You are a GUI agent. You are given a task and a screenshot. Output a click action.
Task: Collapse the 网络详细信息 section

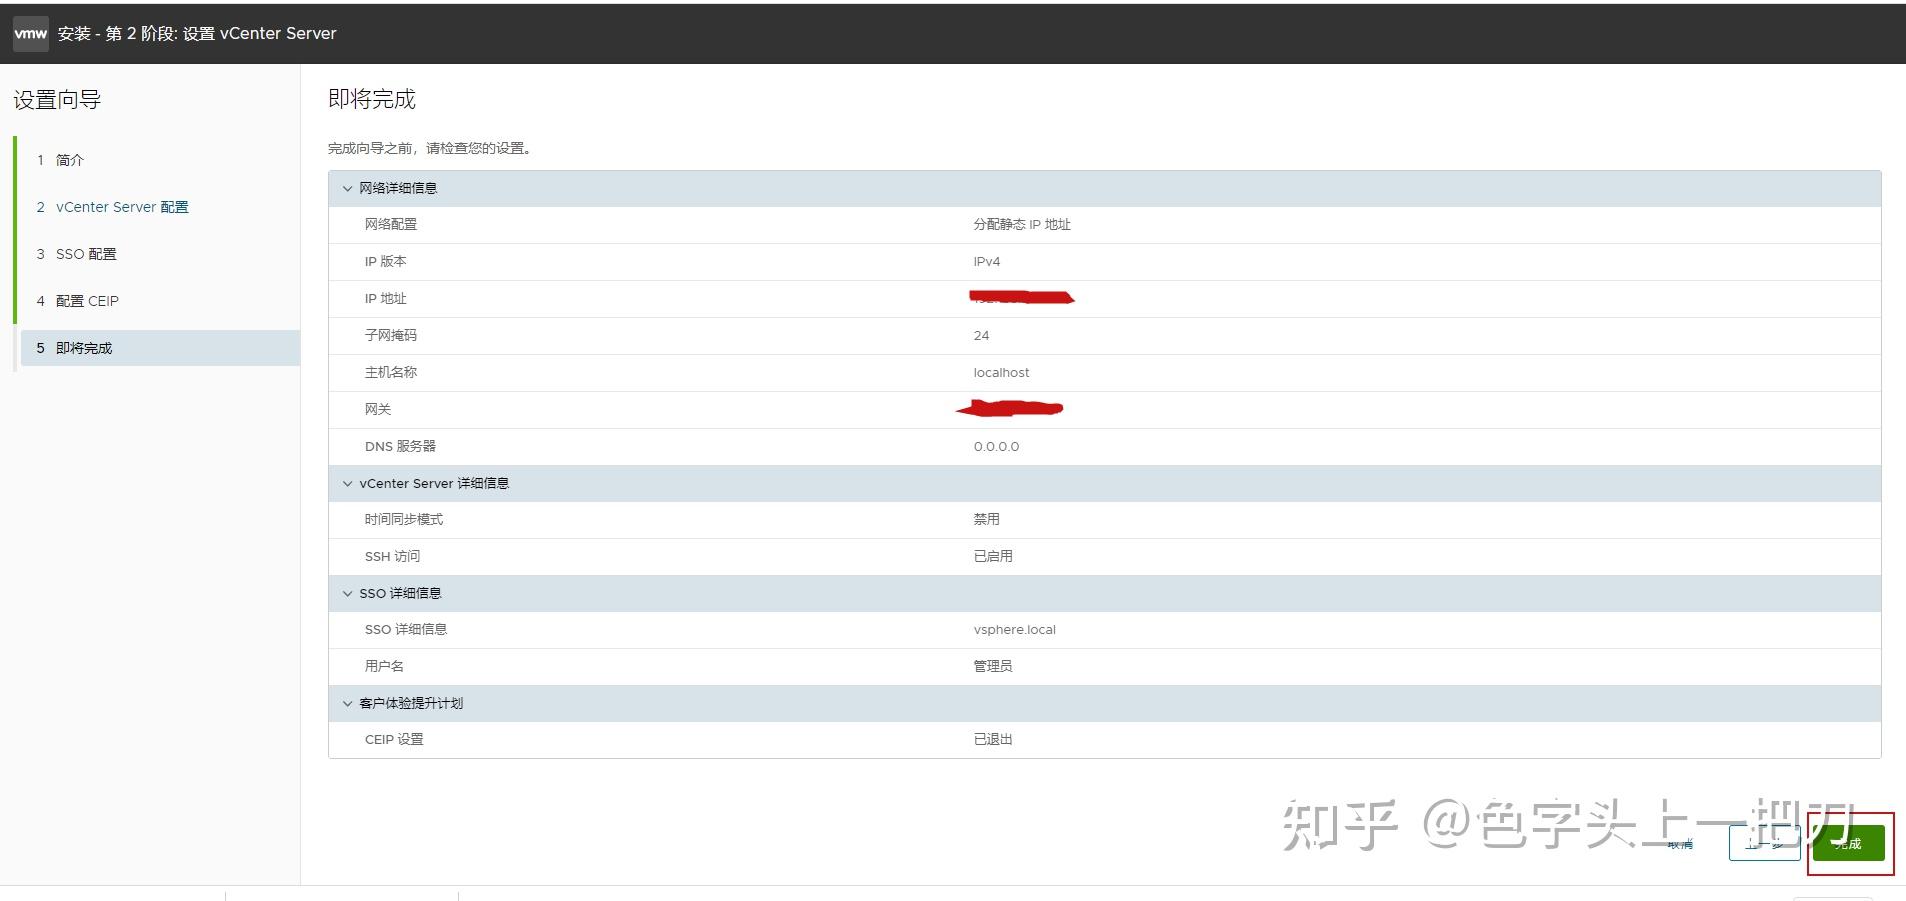[x=348, y=188]
